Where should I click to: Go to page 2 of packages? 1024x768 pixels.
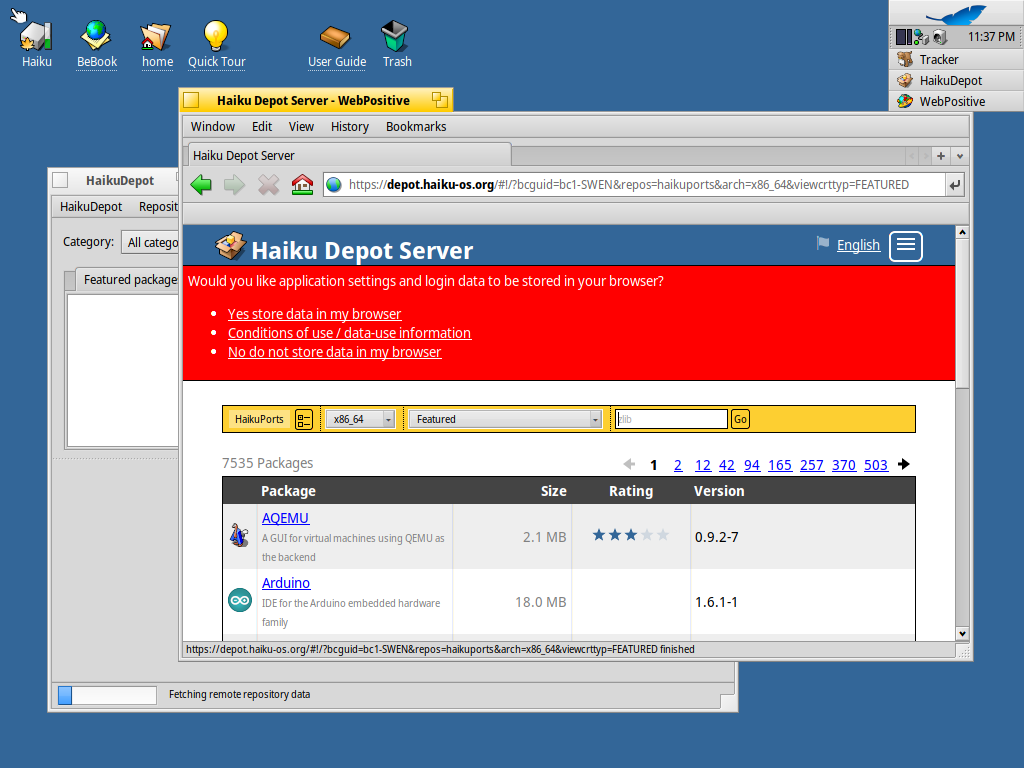[x=678, y=465]
